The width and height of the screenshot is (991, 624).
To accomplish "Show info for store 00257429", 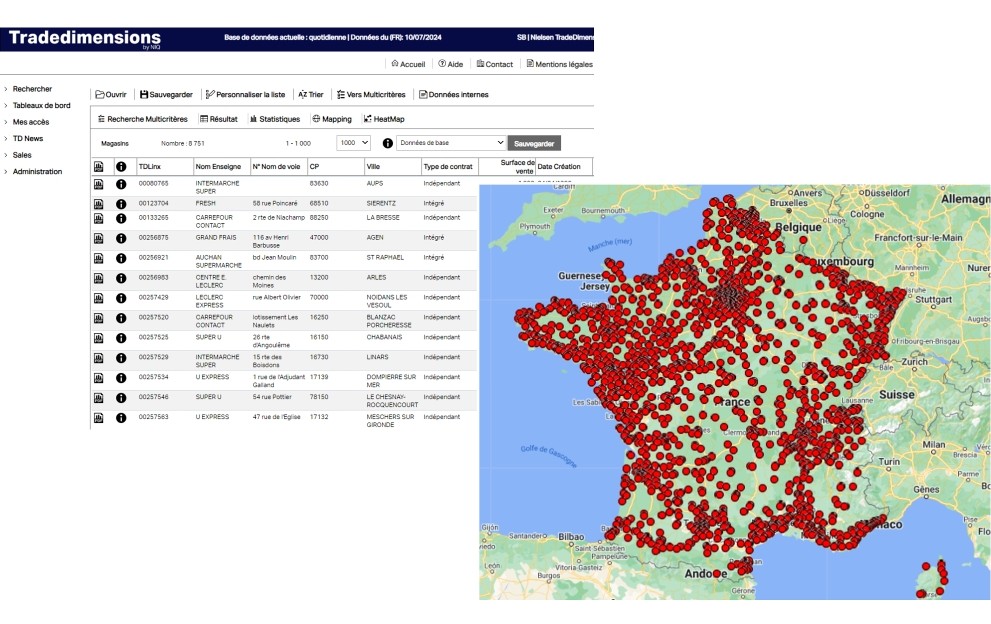I will pyautogui.click(x=121, y=298).
